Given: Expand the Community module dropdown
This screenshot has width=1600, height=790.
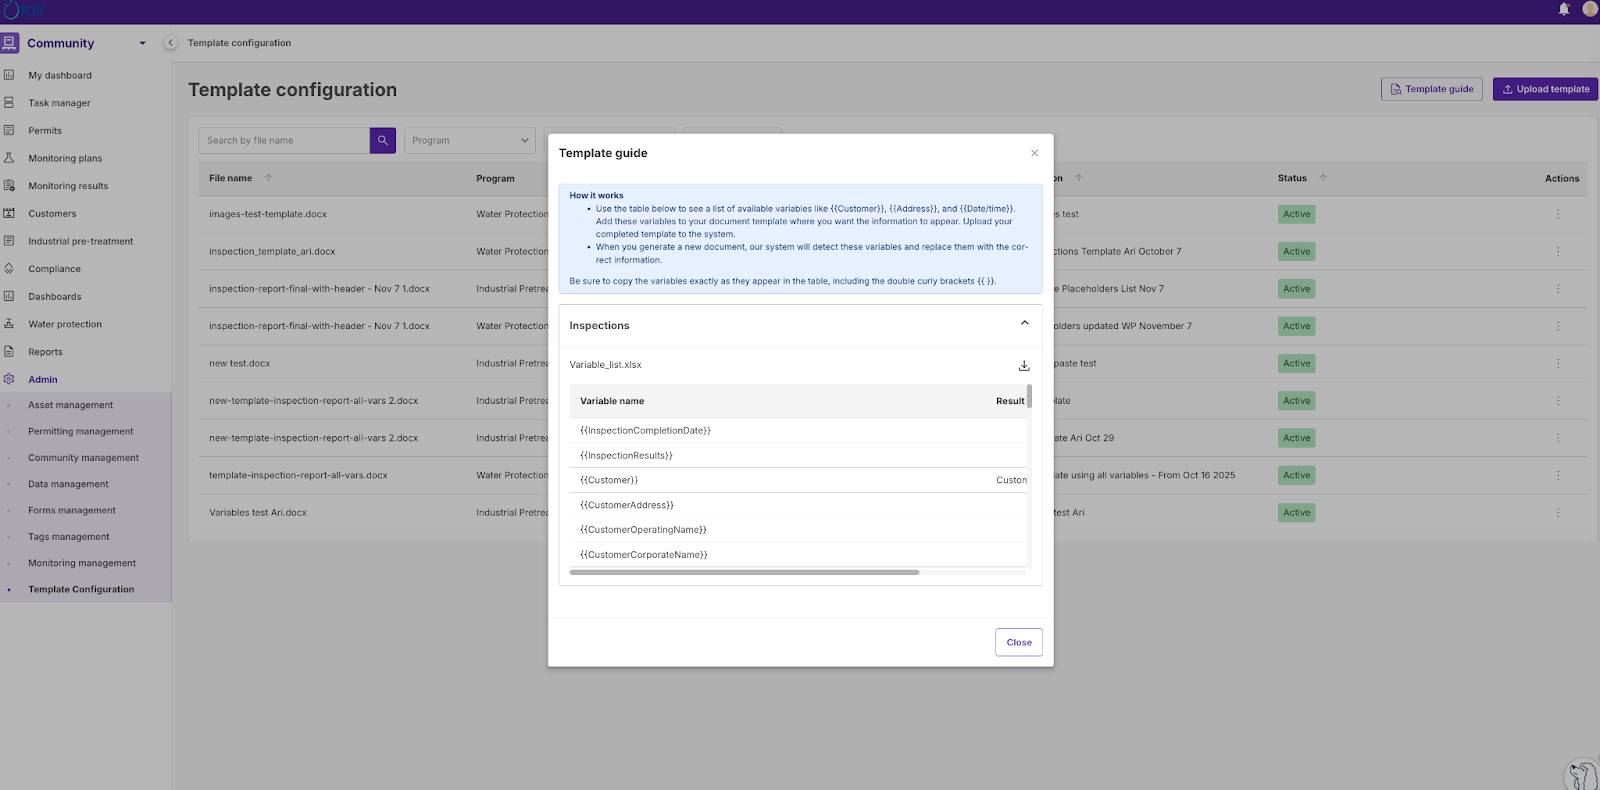Looking at the screenshot, I should pyautogui.click(x=142, y=43).
